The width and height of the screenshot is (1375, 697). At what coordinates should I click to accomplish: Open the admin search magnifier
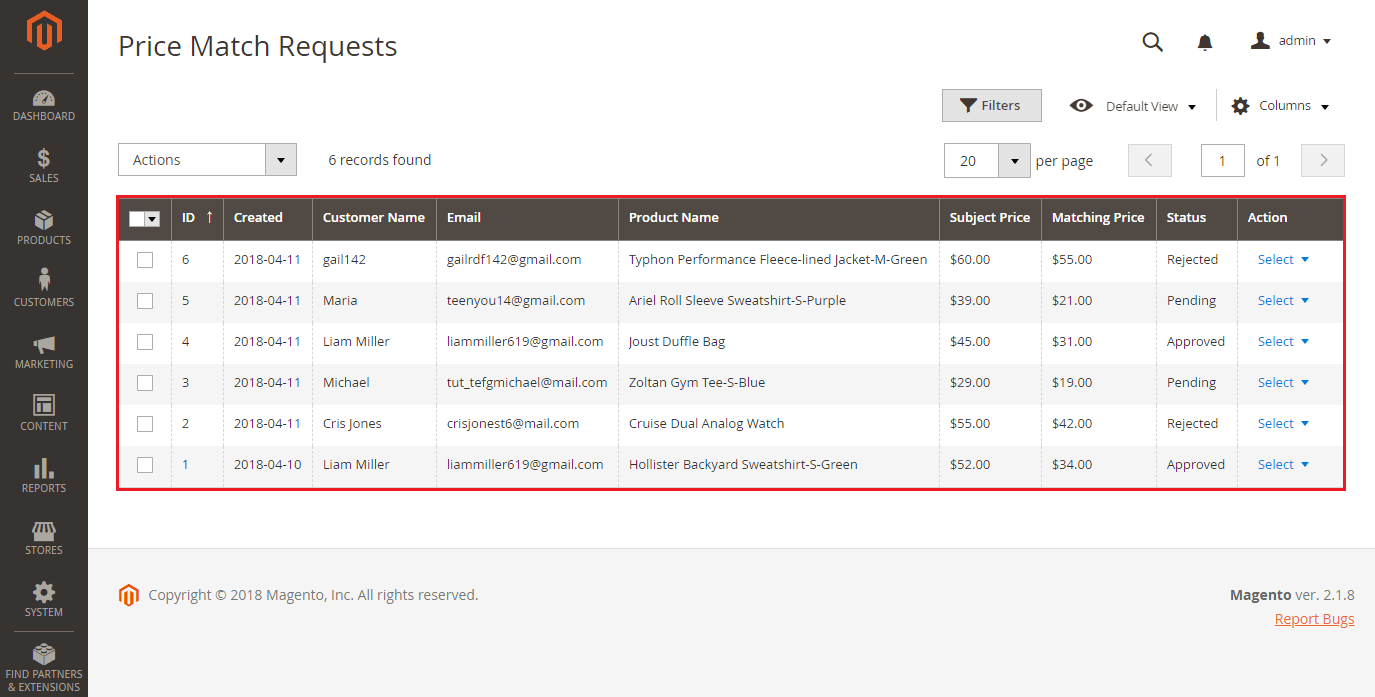[1152, 42]
